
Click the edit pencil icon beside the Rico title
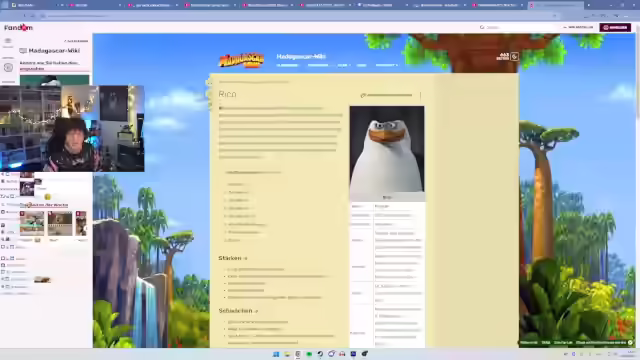(x=363, y=95)
